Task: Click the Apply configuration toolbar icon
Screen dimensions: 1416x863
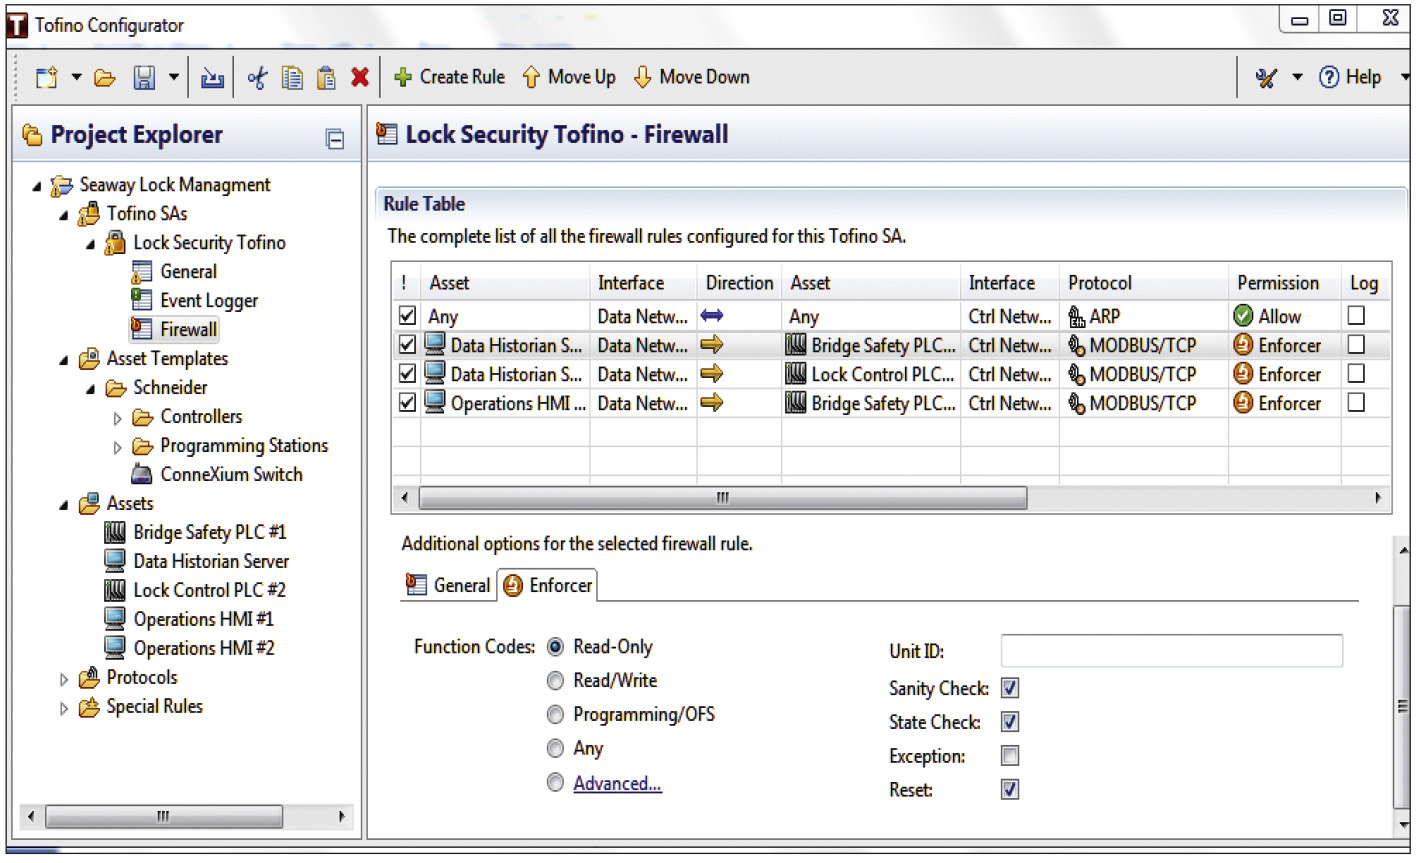Action: point(212,77)
